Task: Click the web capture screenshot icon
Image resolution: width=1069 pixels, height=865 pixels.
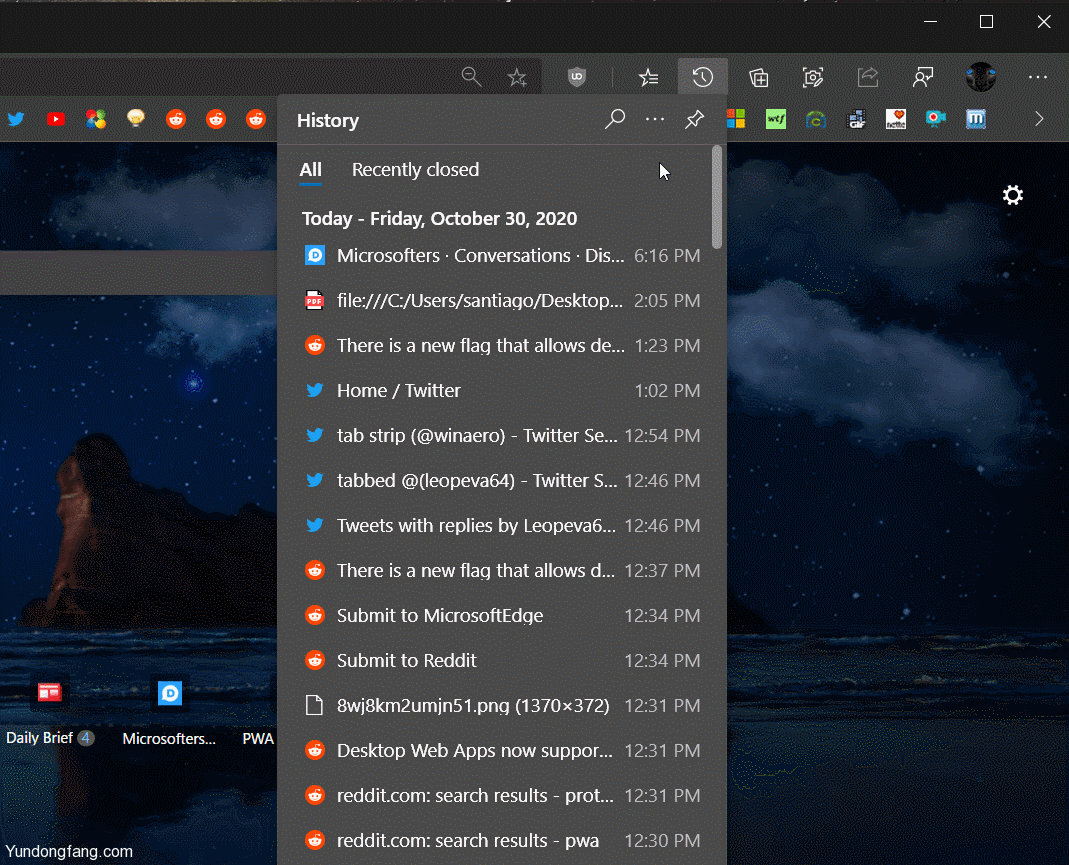Action: pyautogui.click(x=813, y=77)
